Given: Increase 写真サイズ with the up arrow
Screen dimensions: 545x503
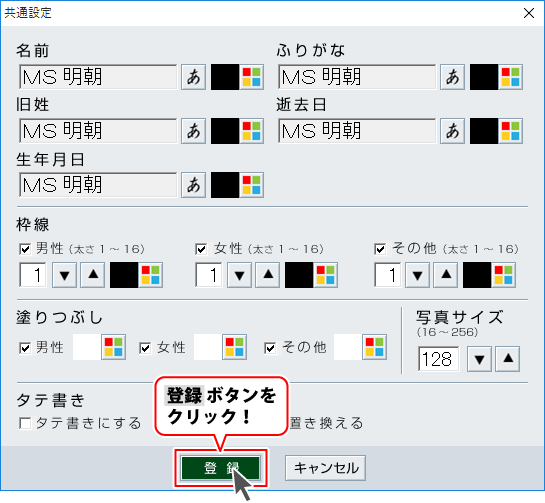Looking at the screenshot, I should tap(508, 359).
